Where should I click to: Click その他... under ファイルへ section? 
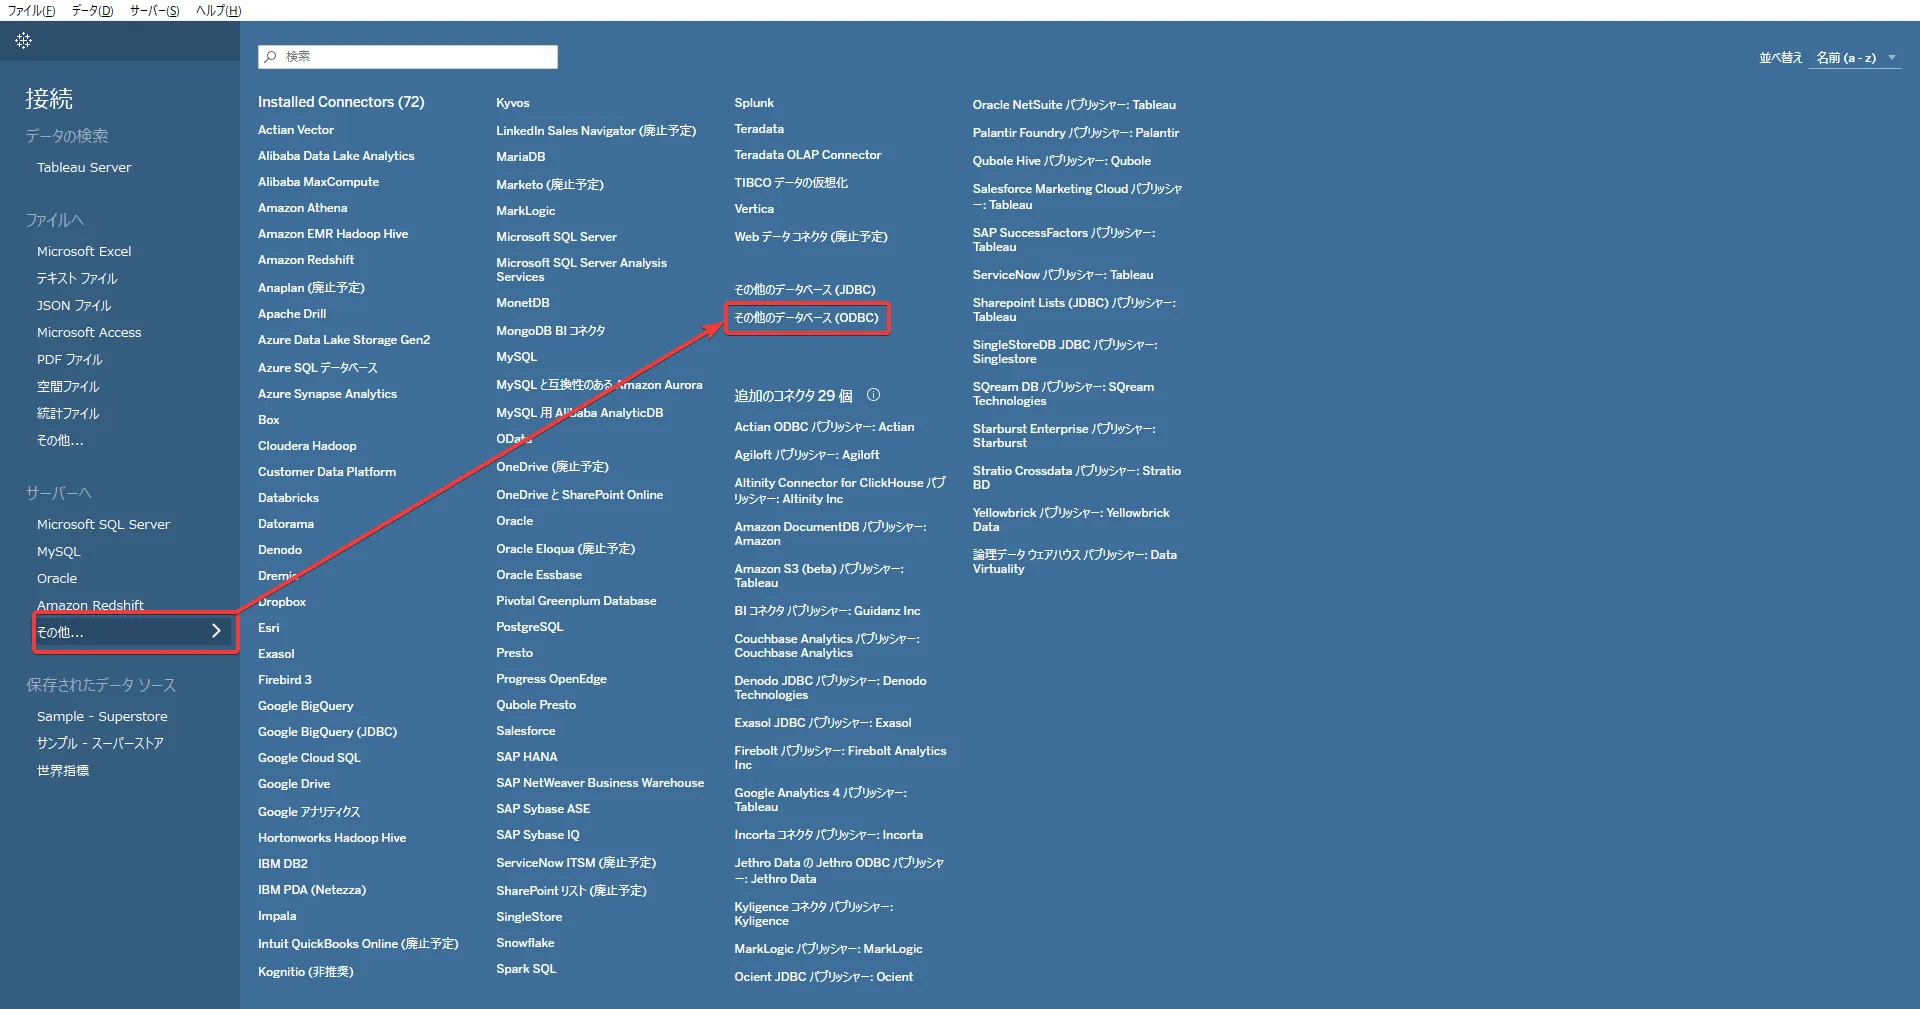pos(60,441)
